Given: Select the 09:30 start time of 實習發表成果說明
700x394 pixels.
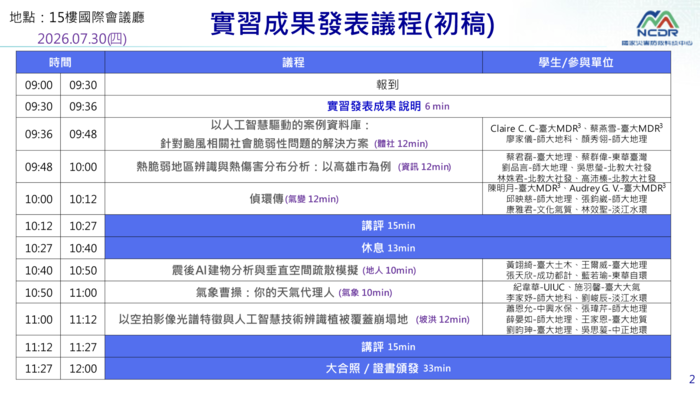Looking at the screenshot, I should click(38, 107).
